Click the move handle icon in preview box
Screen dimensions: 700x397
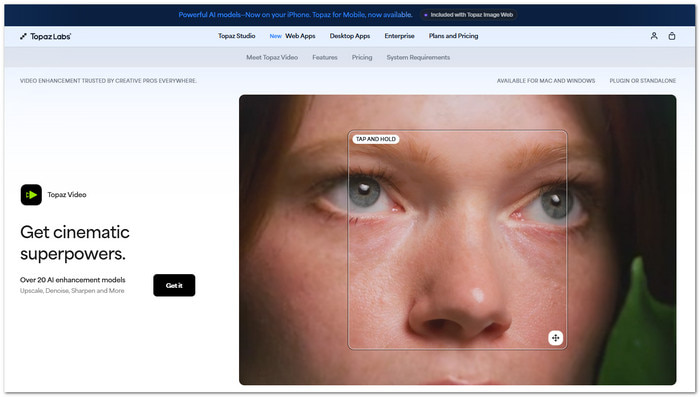[555, 338]
